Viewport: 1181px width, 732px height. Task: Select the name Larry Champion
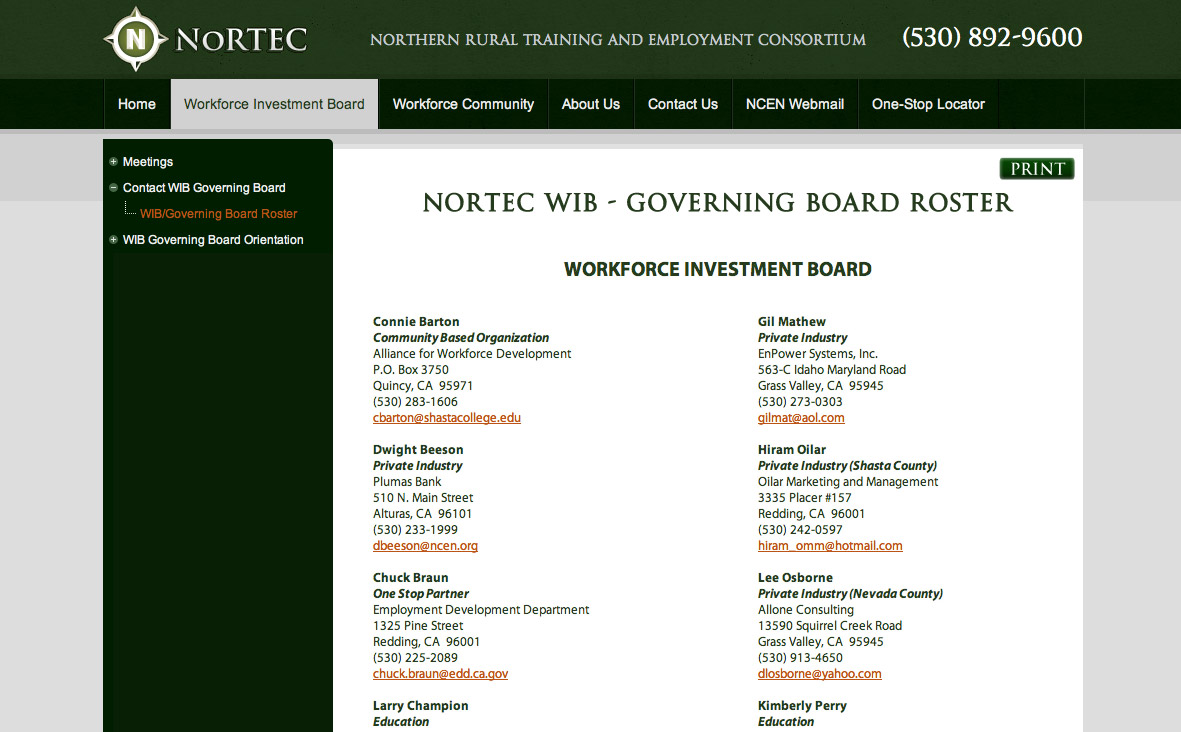(x=420, y=706)
